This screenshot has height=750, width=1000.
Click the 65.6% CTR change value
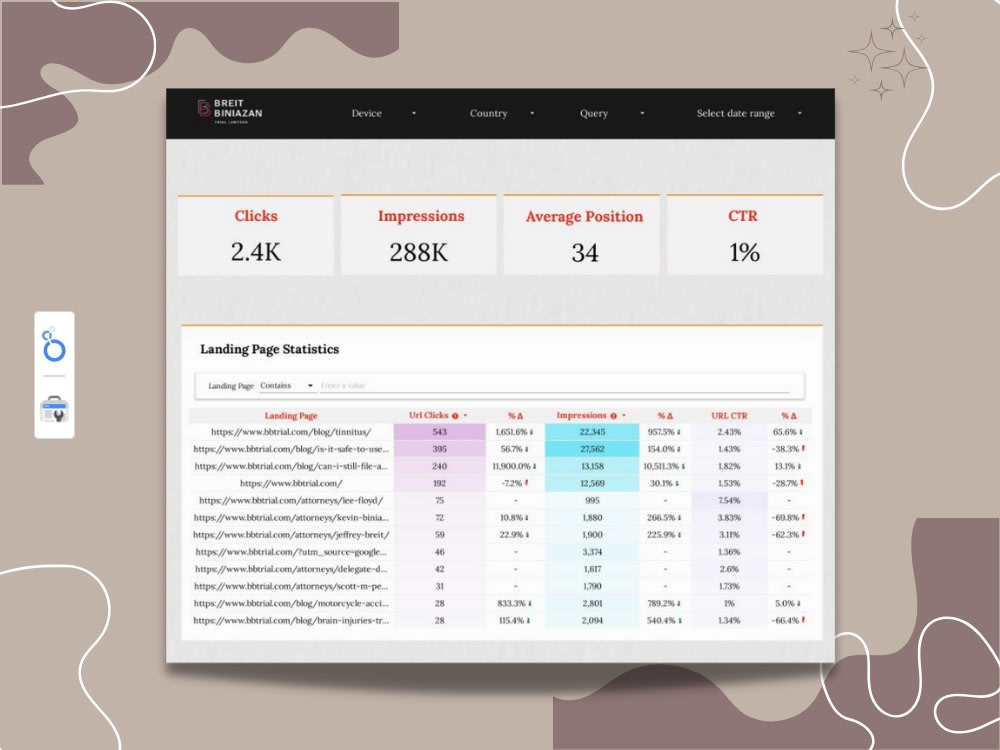pyautogui.click(x=784, y=432)
